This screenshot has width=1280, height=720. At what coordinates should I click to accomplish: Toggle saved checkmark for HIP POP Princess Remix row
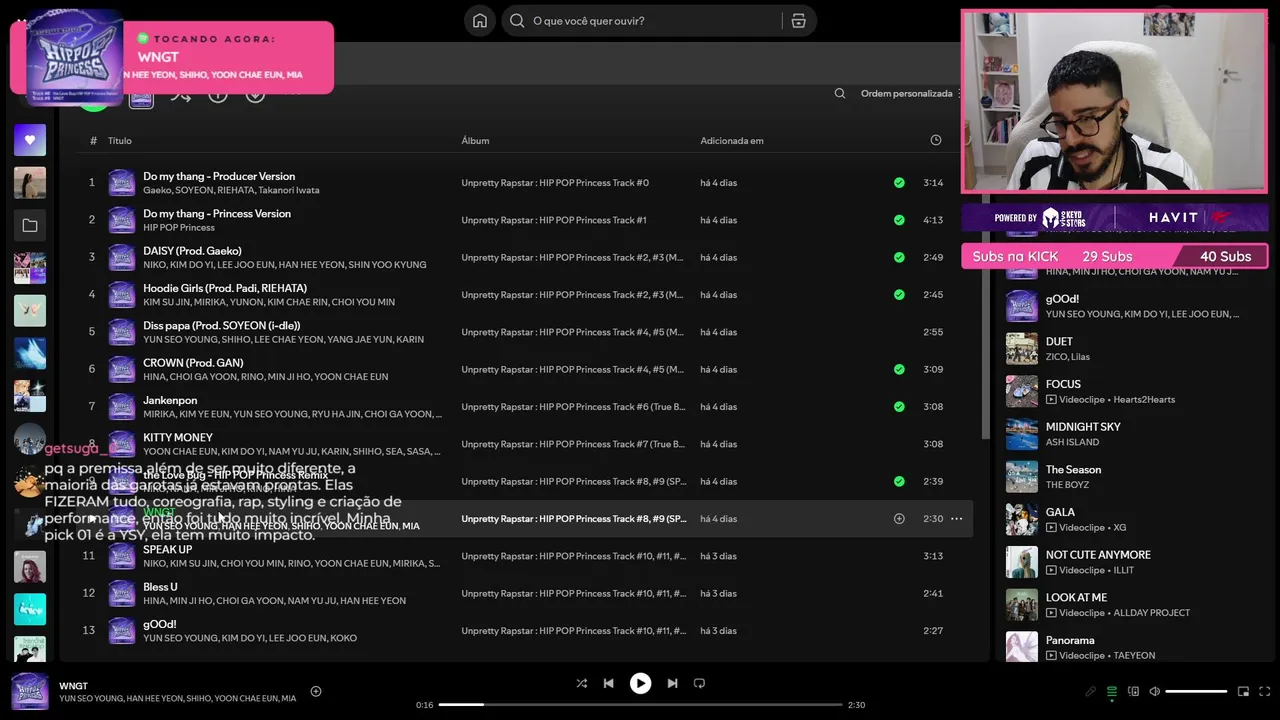pyautogui.click(x=899, y=481)
